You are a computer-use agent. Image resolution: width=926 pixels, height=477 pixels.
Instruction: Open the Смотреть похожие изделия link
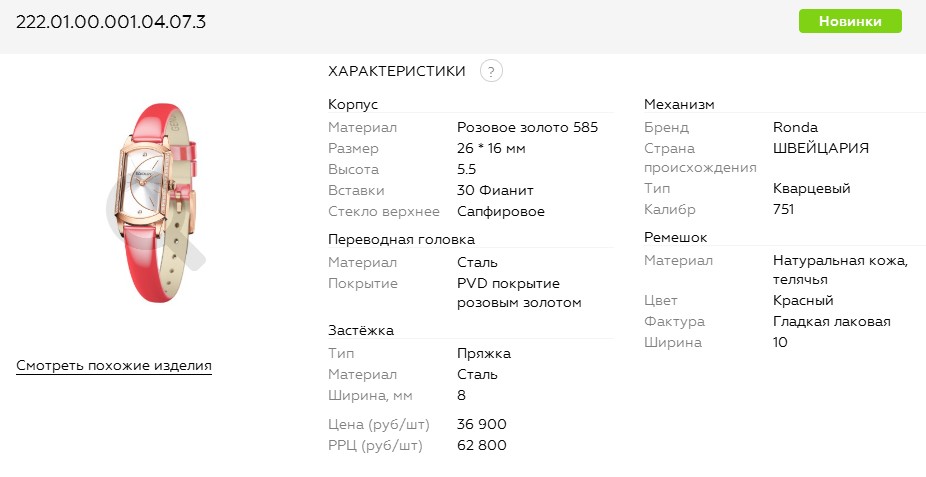114,366
